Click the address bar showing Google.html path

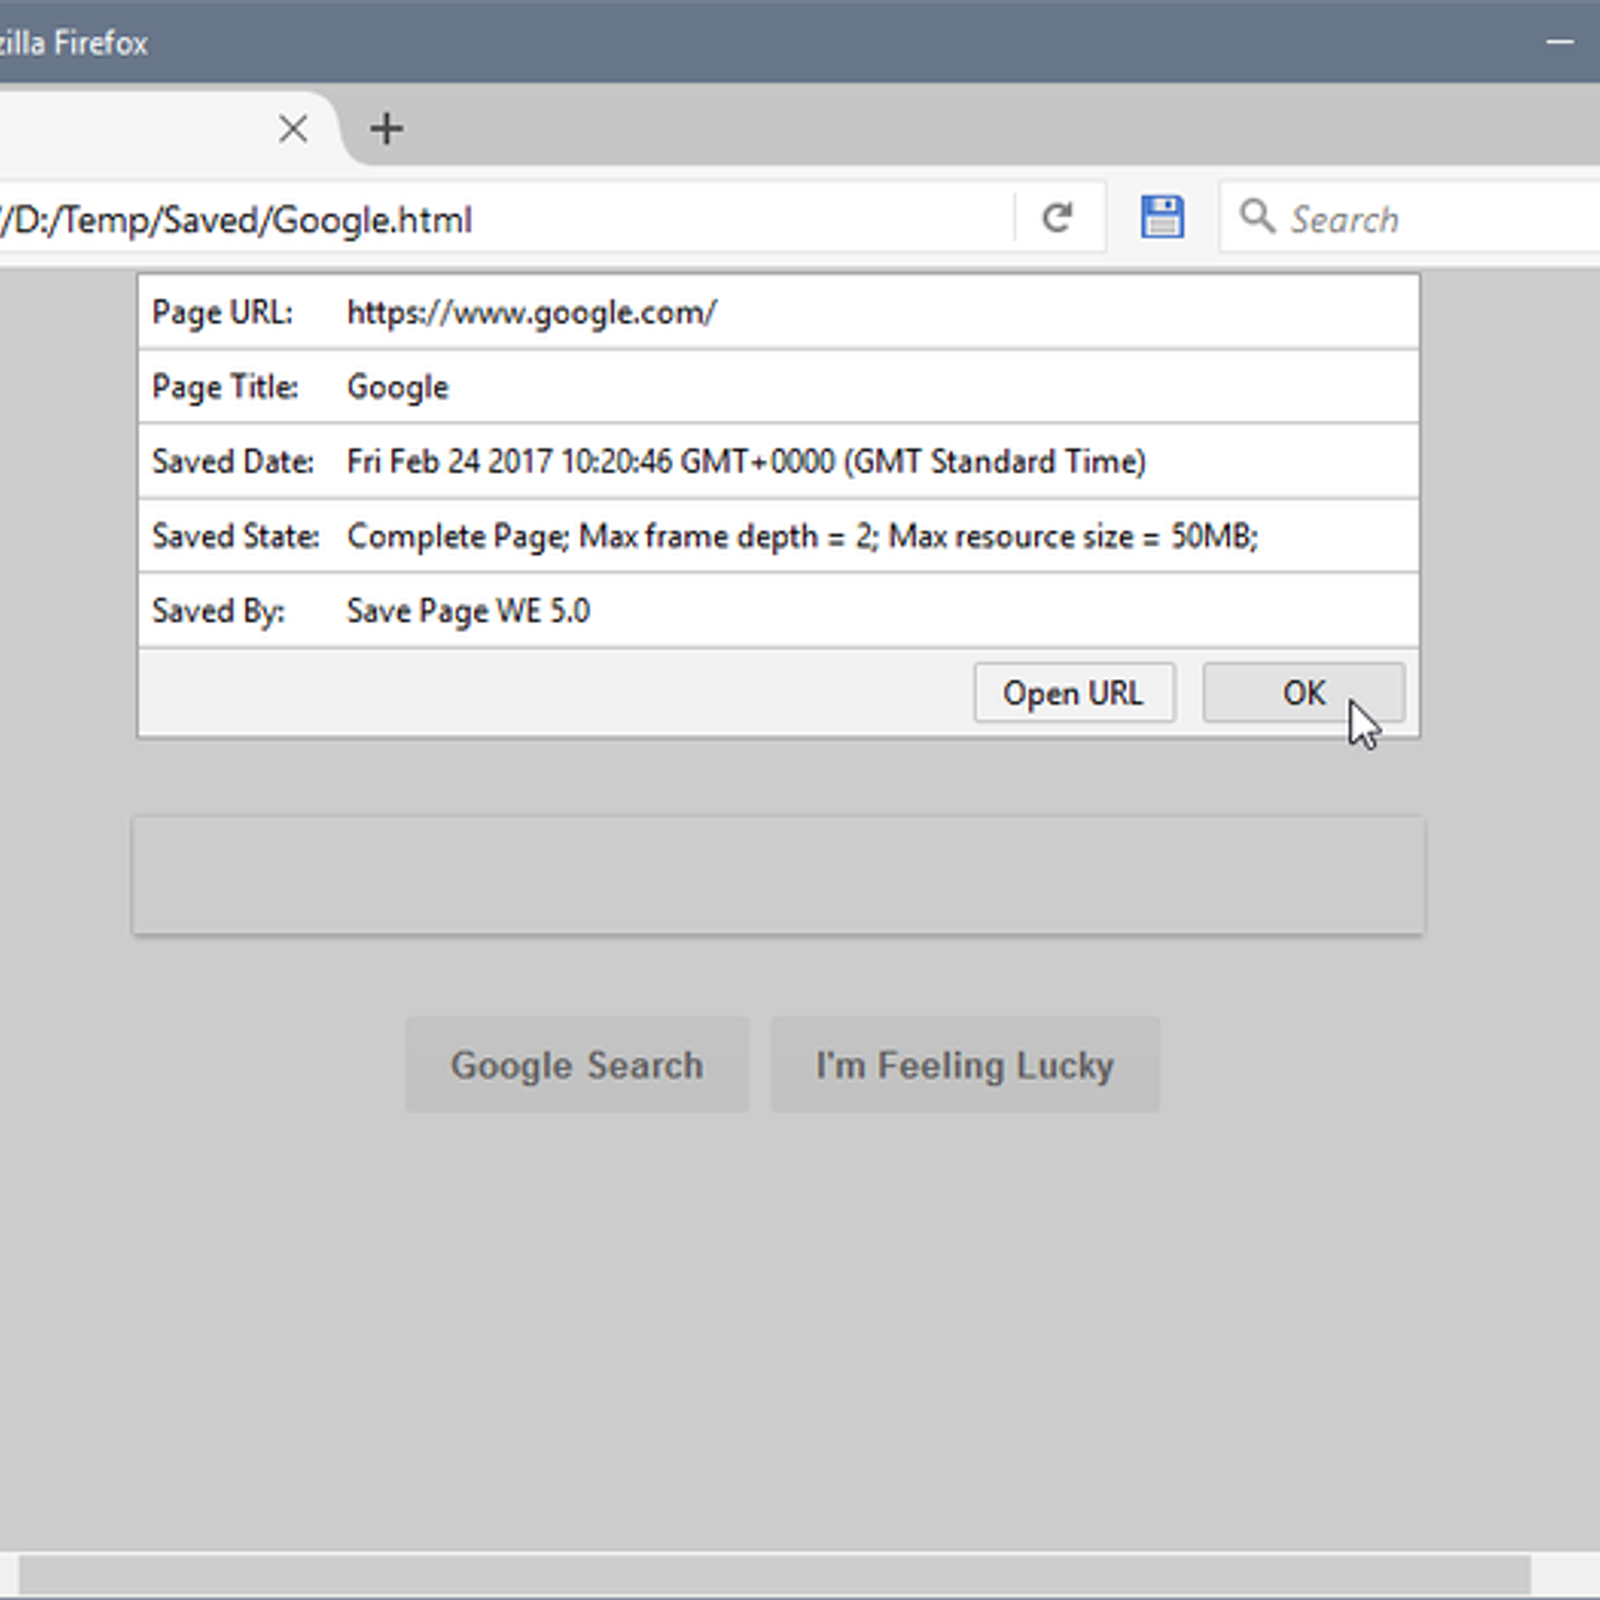point(500,219)
